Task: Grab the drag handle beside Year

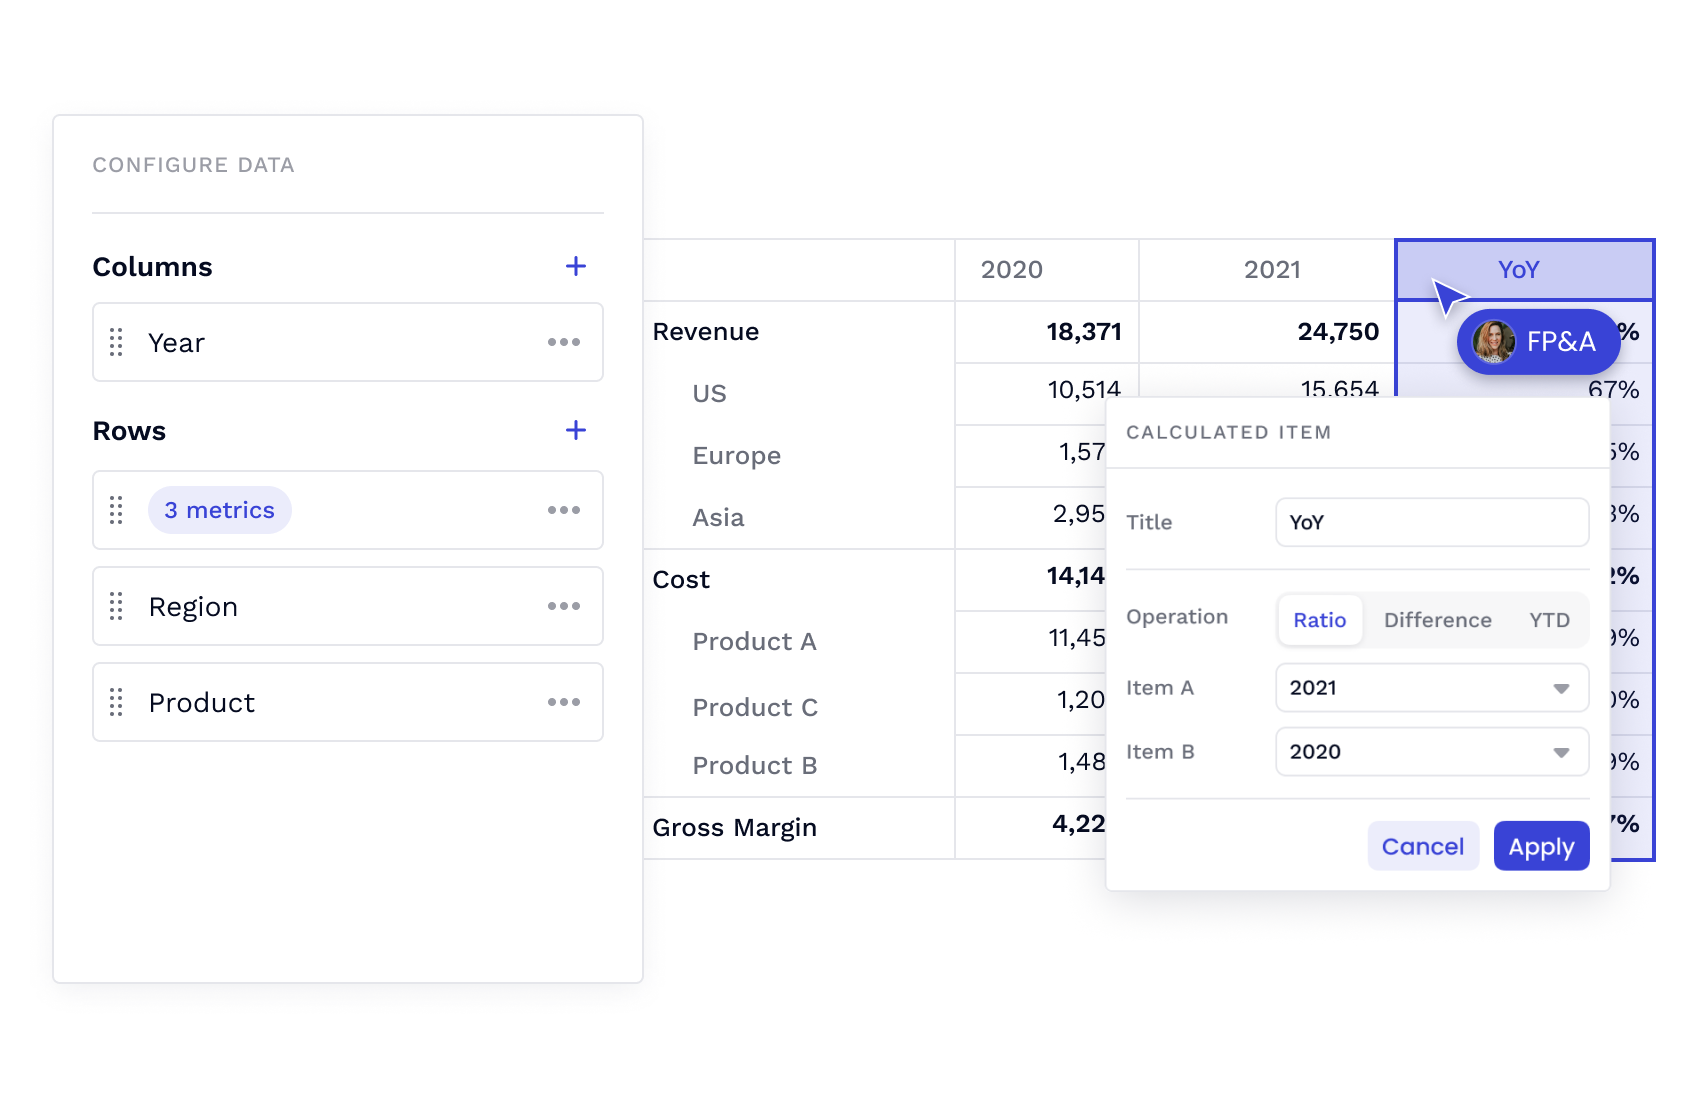Action: tap(116, 342)
